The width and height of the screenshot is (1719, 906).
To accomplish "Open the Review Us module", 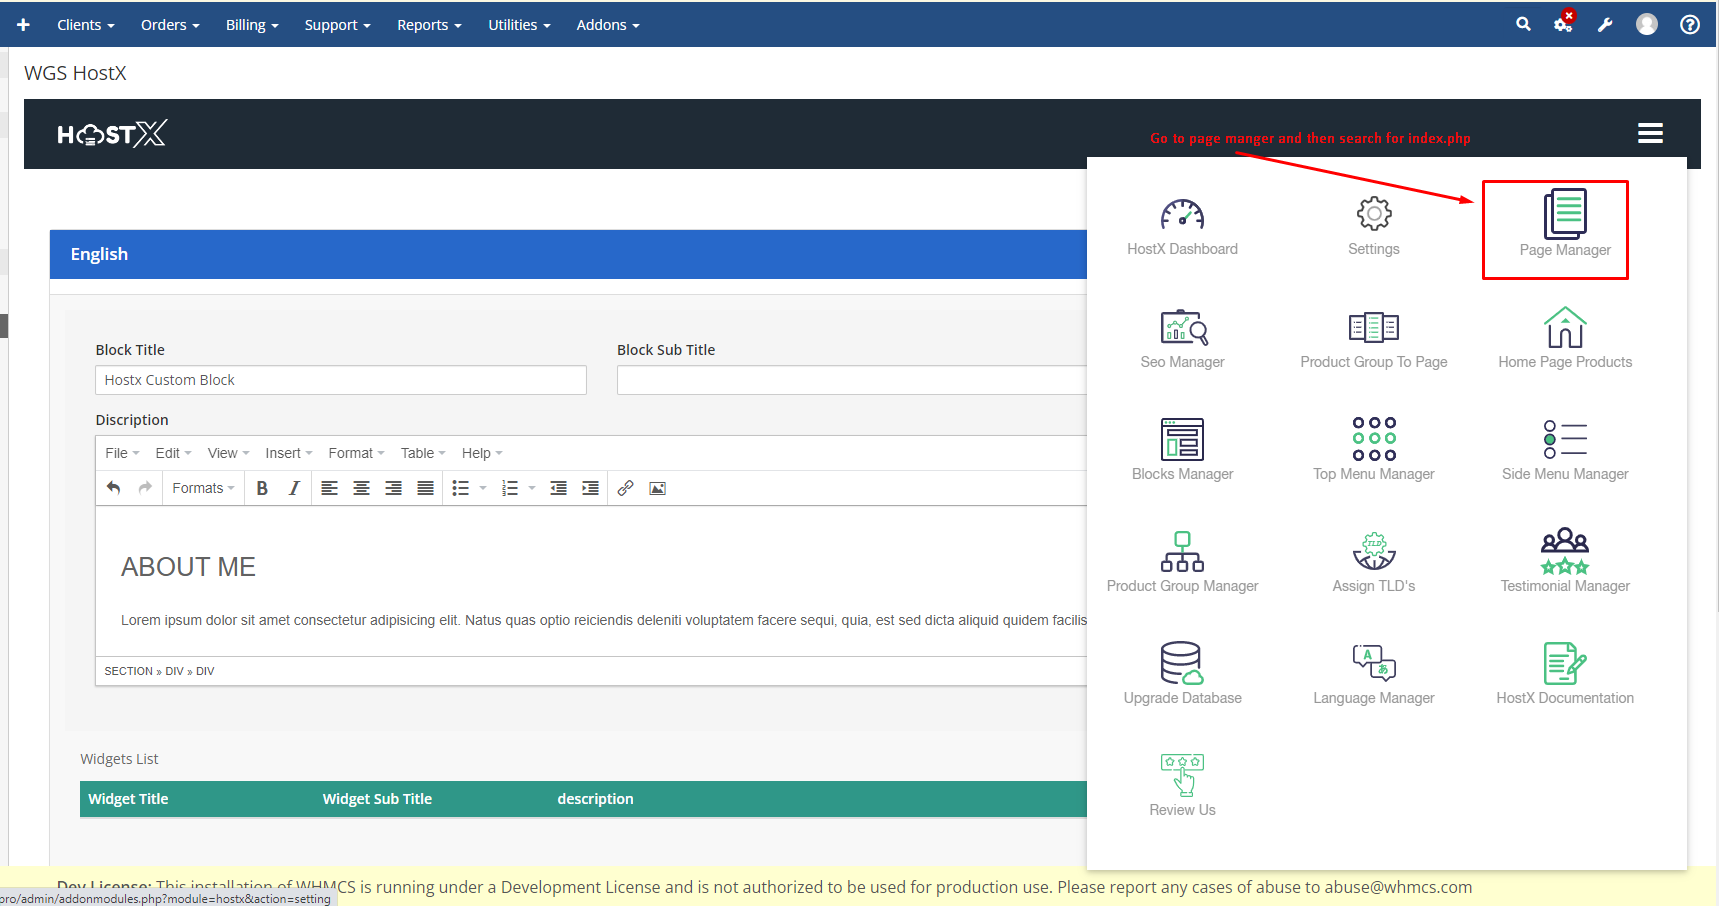I will [x=1182, y=787].
